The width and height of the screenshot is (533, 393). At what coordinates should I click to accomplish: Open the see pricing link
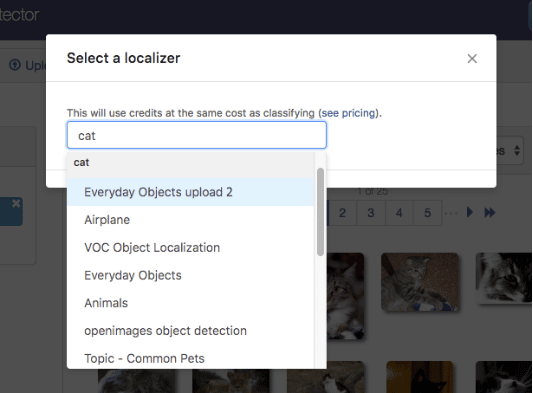click(x=348, y=113)
